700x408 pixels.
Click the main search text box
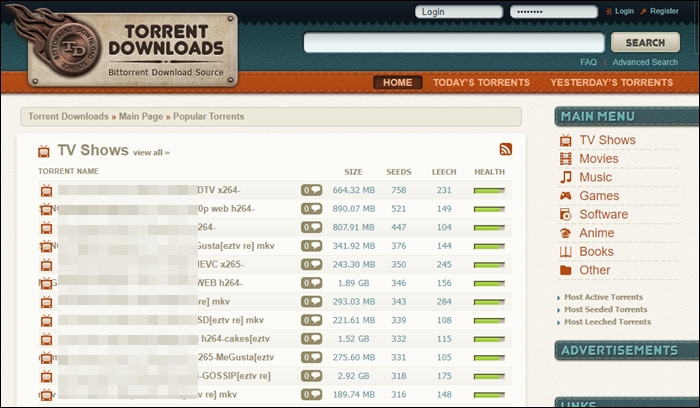tap(454, 42)
